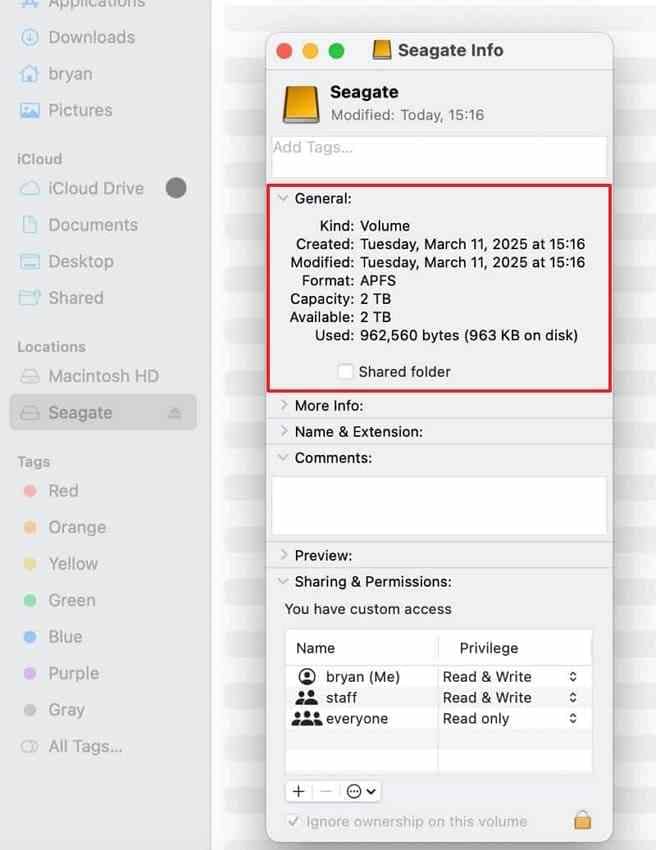Select Macintosh HD under Locations
The width and height of the screenshot is (656, 850).
pyautogui.click(x=104, y=376)
